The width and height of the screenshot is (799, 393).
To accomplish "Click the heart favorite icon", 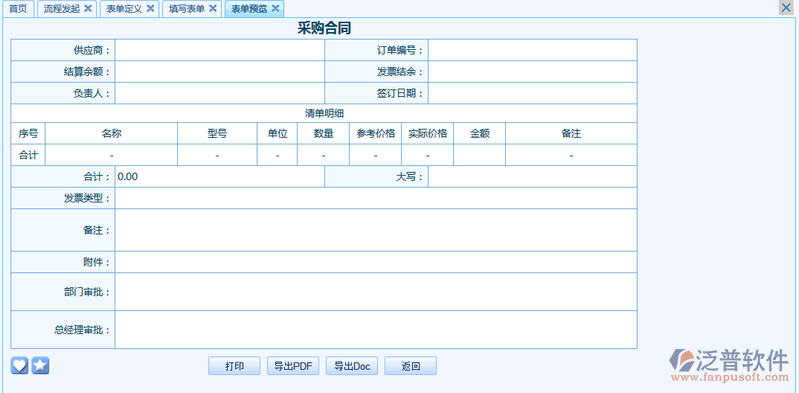I will tap(19, 365).
